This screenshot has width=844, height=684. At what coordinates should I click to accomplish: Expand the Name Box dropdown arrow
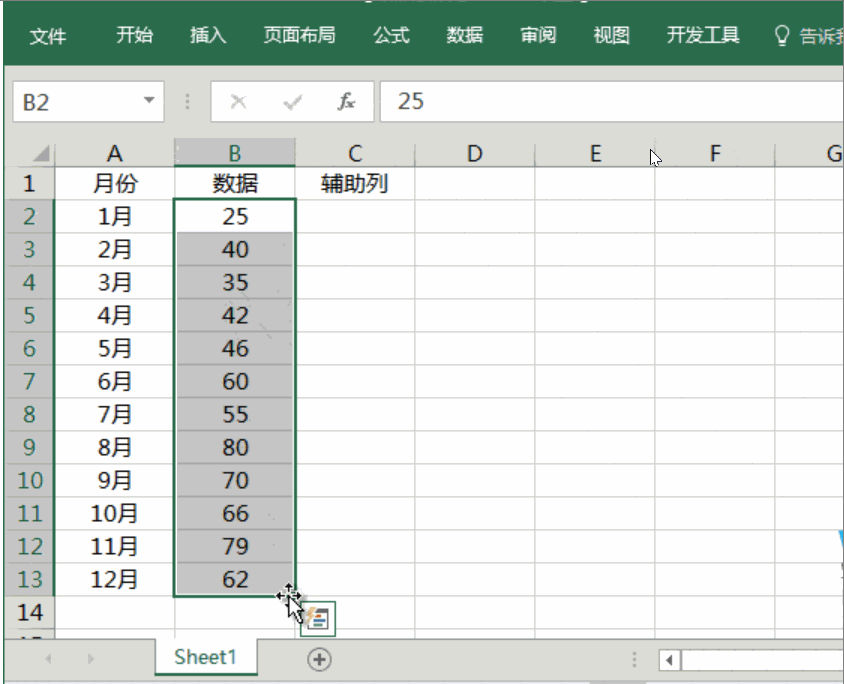coord(149,101)
